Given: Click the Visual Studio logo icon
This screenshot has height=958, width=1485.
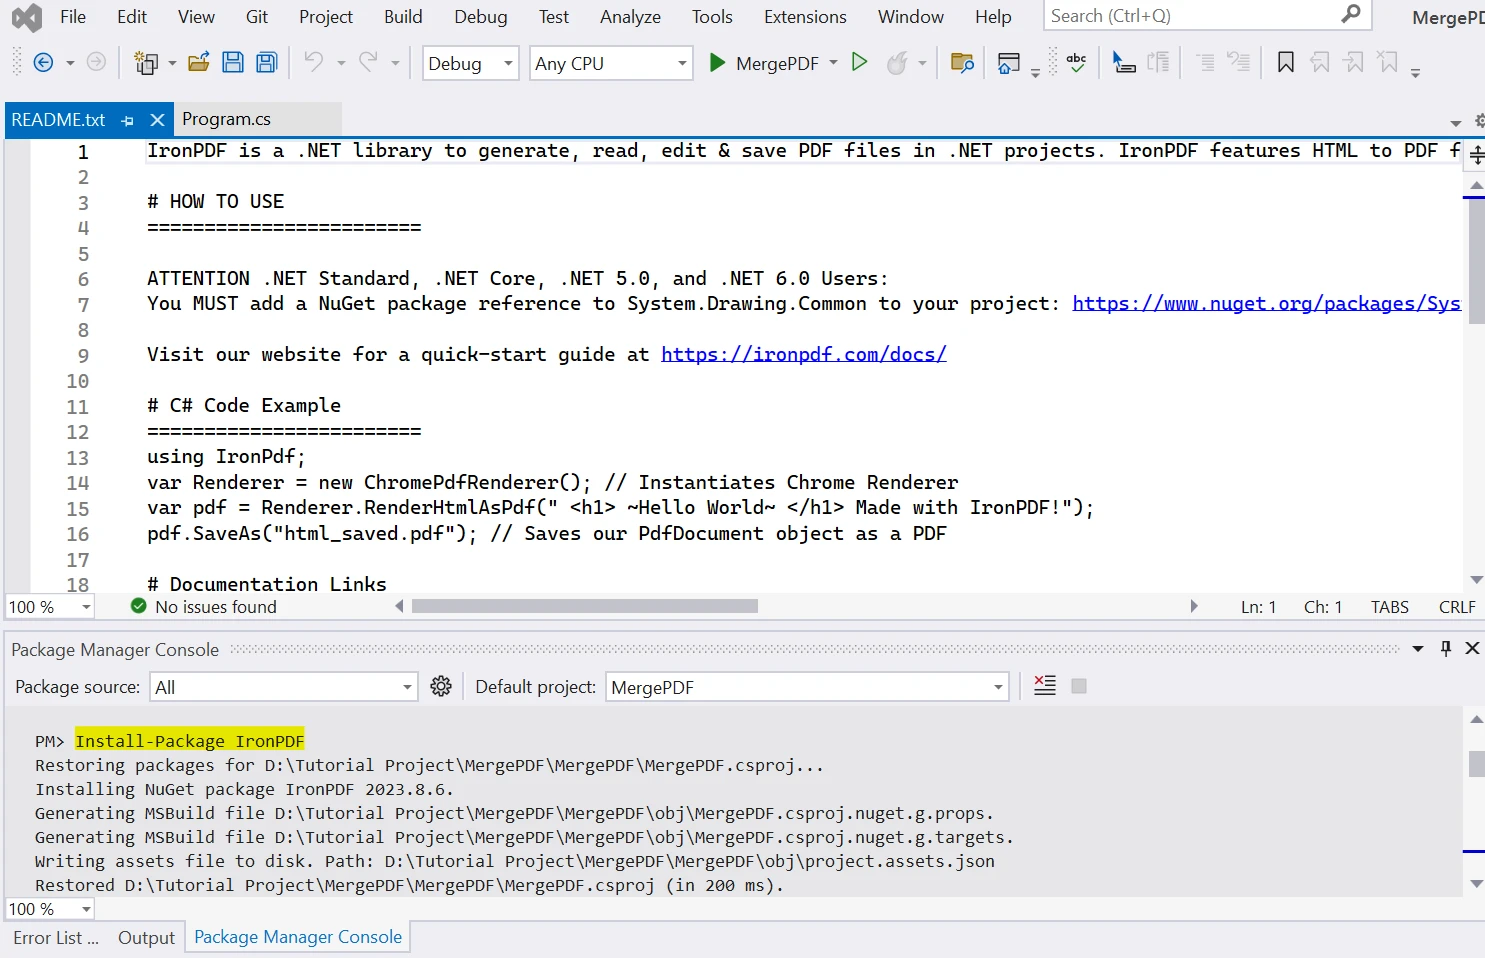Looking at the screenshot, I should [x=27, y=17].
